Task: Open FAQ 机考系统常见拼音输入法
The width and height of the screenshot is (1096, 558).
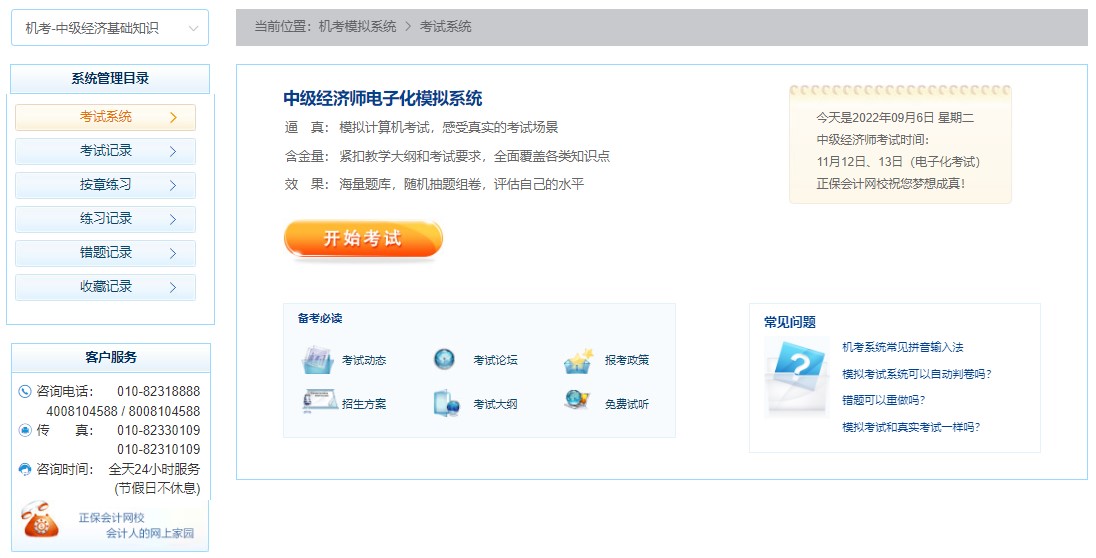Action: tap(902, 348)
